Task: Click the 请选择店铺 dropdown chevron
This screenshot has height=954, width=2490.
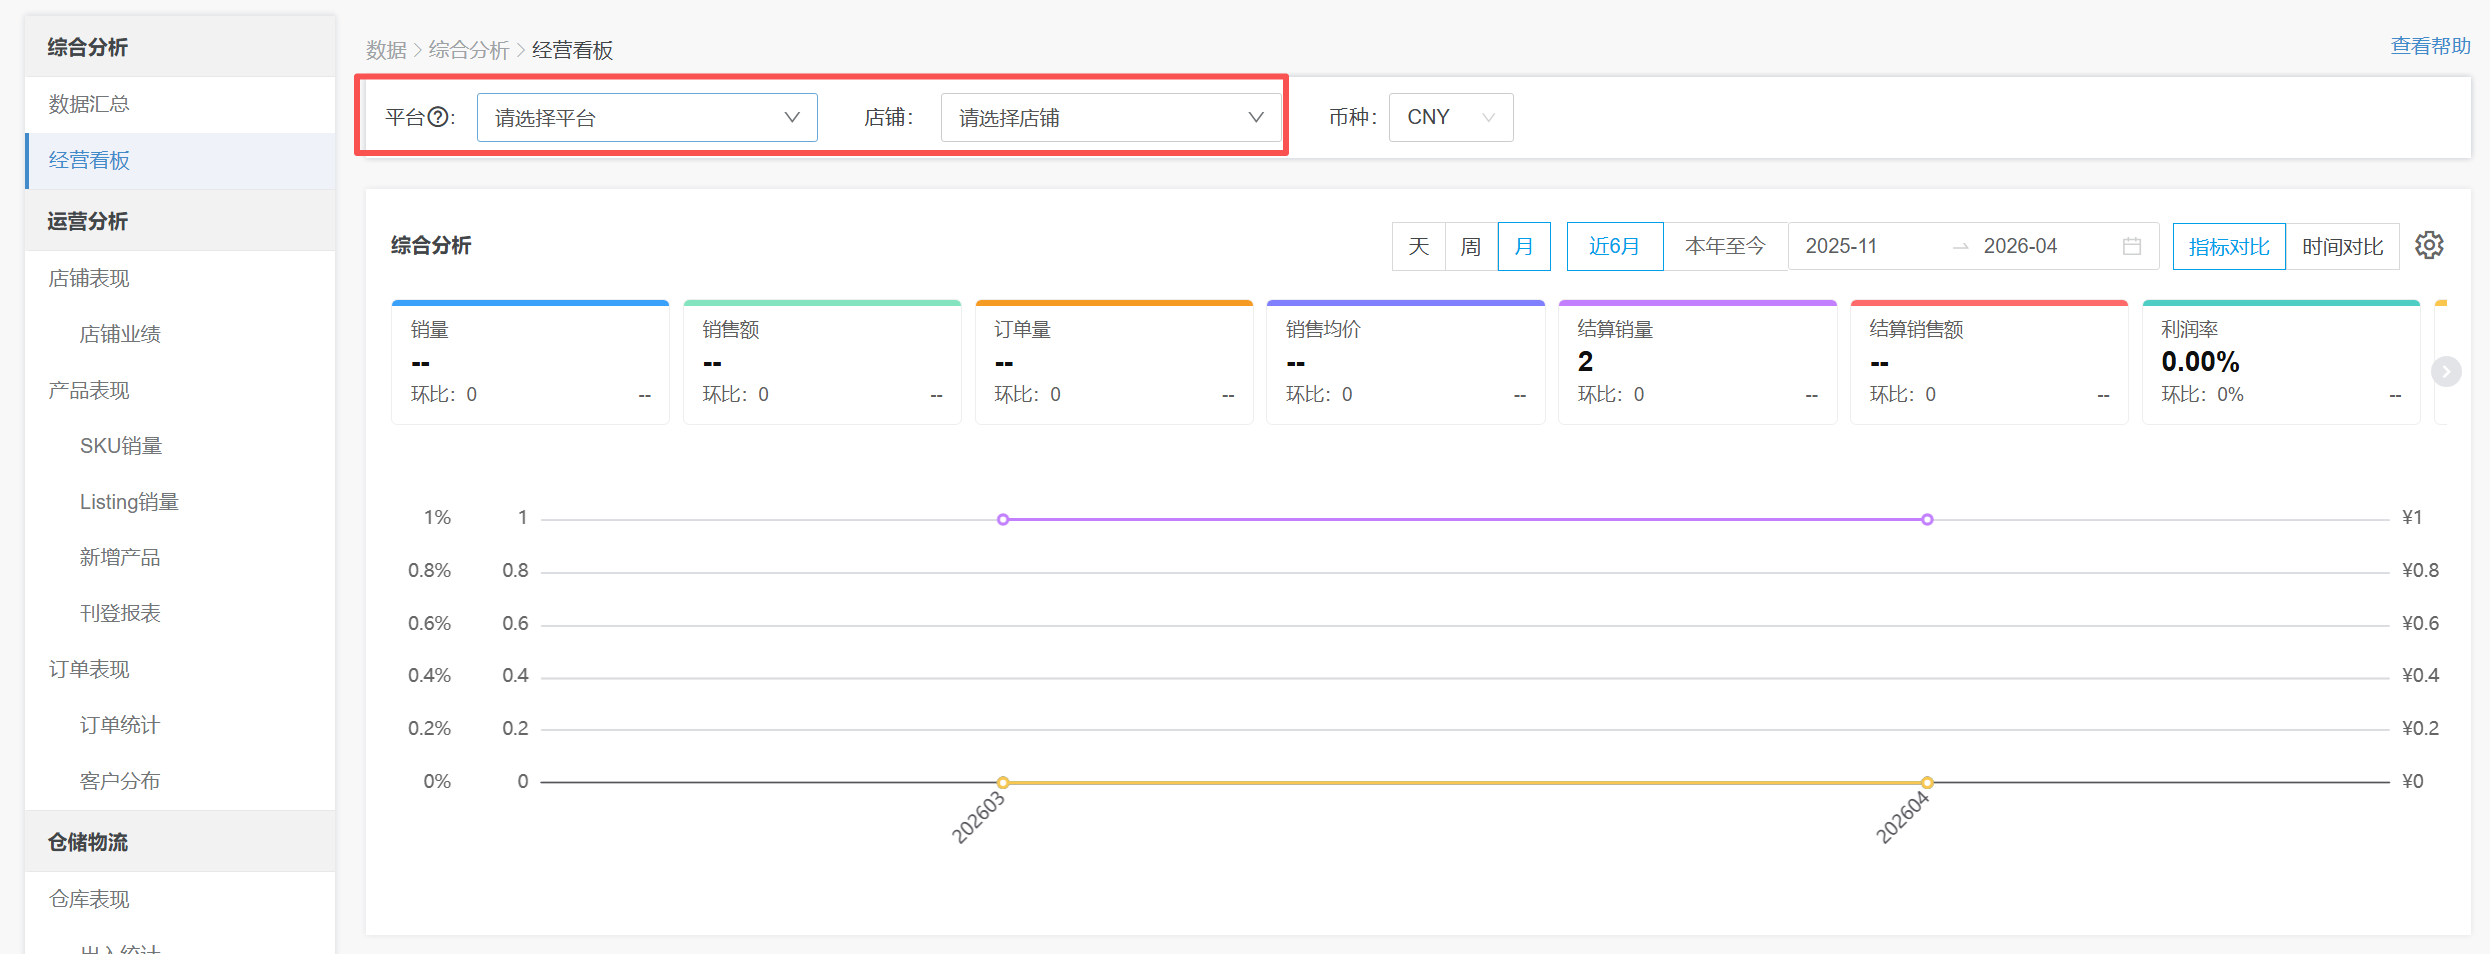Action: coord(1256,118)
